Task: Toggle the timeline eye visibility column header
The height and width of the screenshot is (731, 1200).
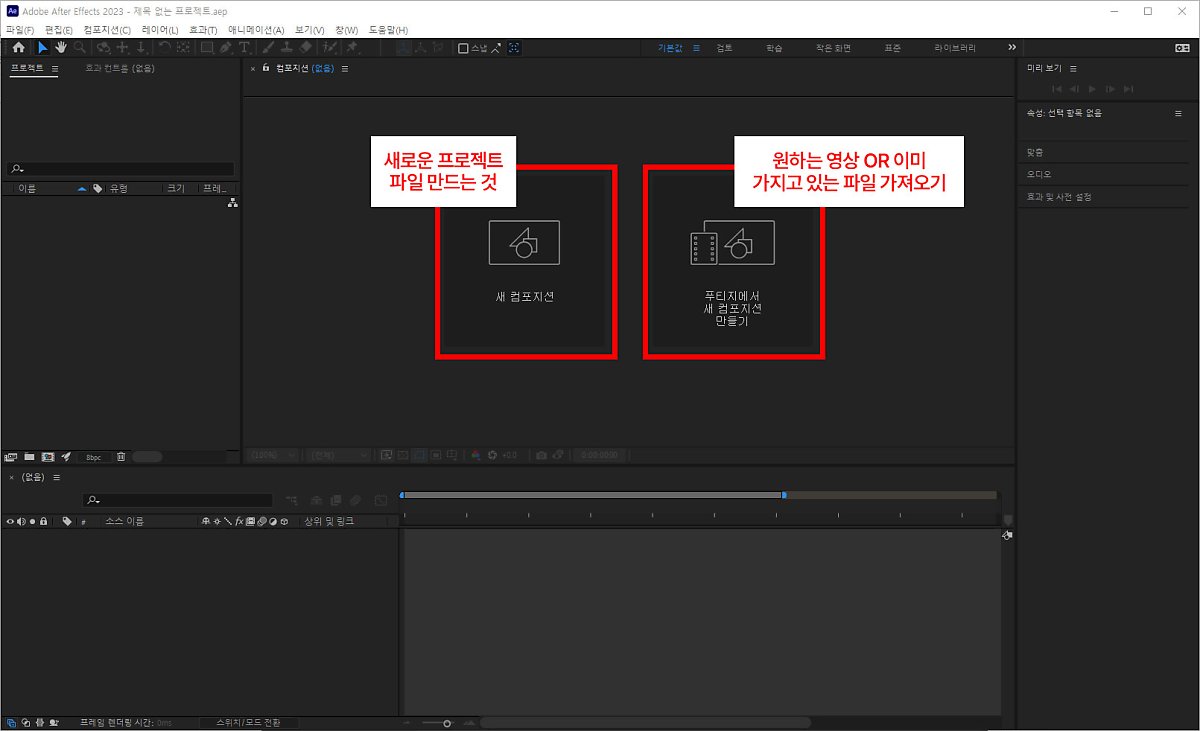Action: (10, 521)
